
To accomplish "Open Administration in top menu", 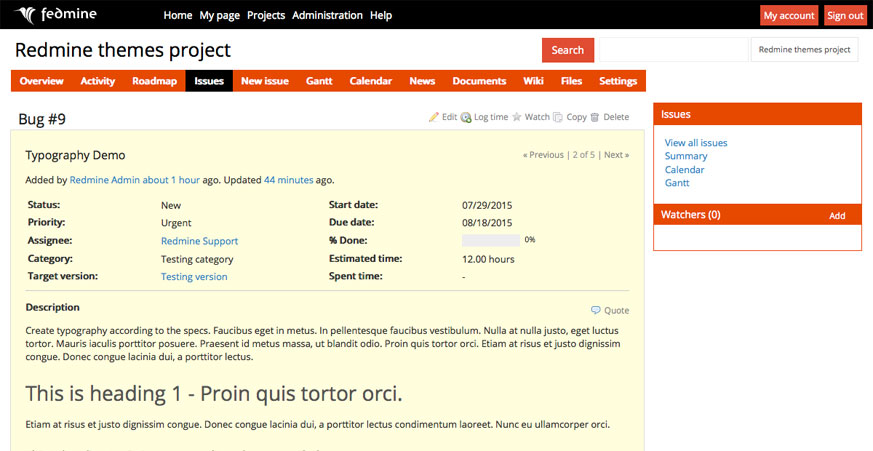I will pos(327,16).
